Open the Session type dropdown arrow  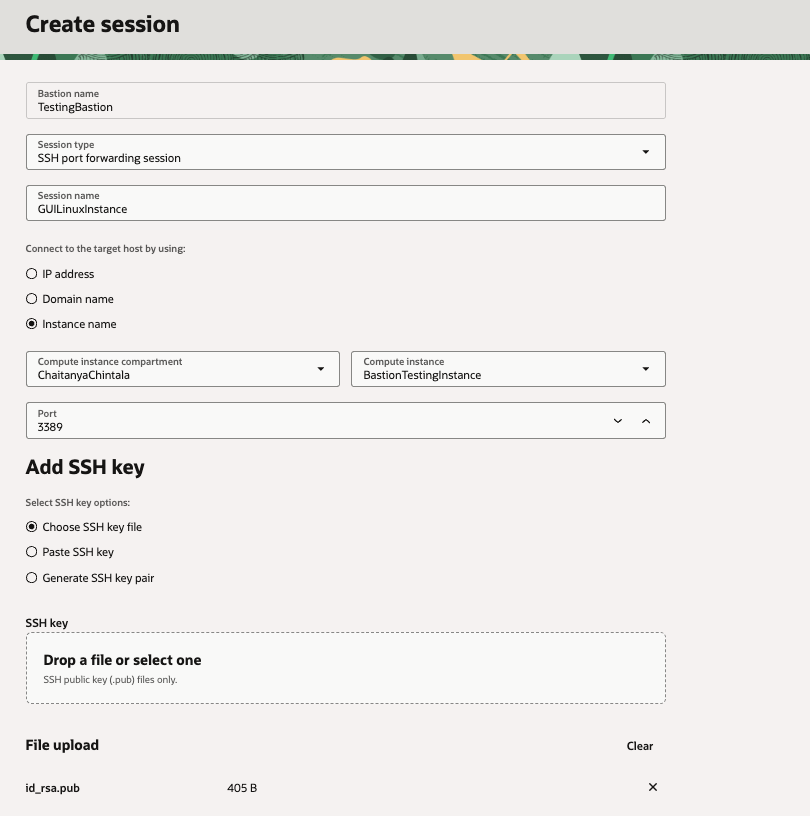tap(645, 152)
